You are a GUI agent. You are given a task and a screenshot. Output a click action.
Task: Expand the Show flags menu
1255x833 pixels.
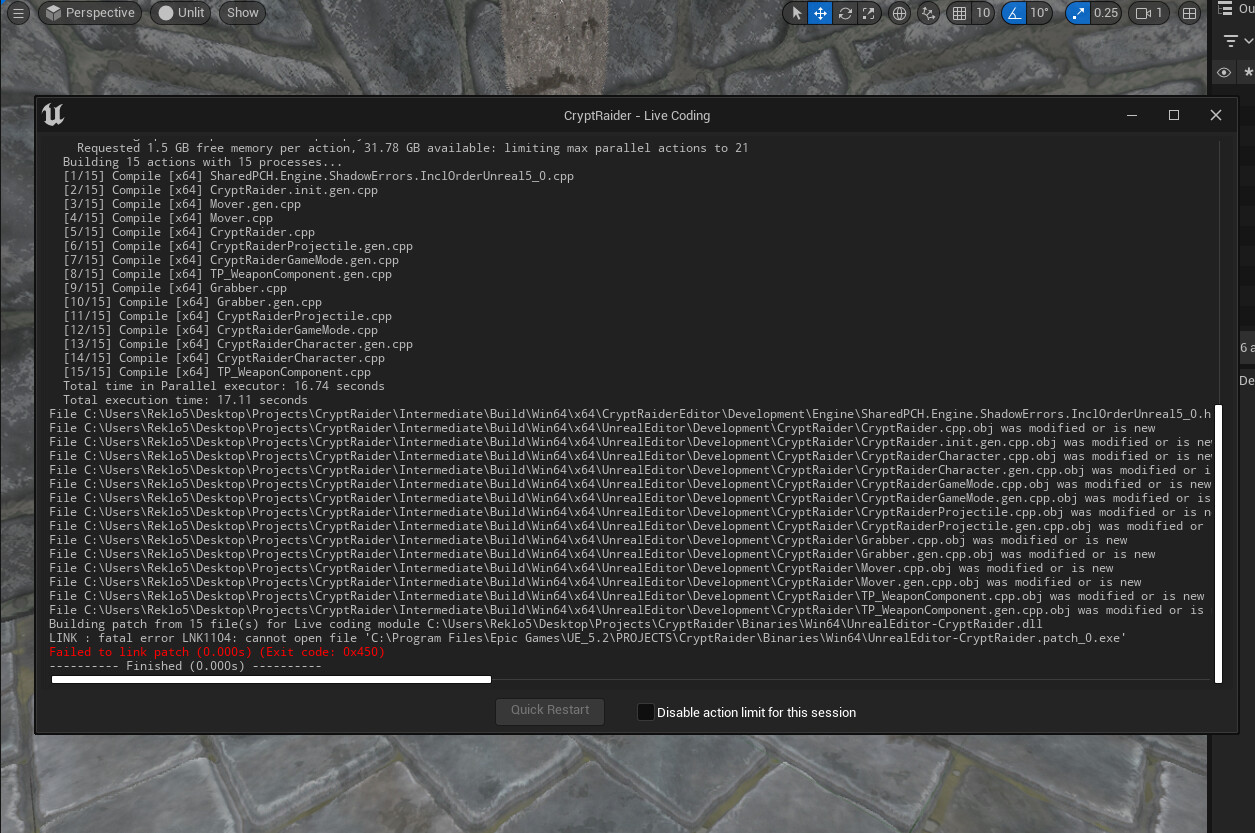click(x=241, y=13)
